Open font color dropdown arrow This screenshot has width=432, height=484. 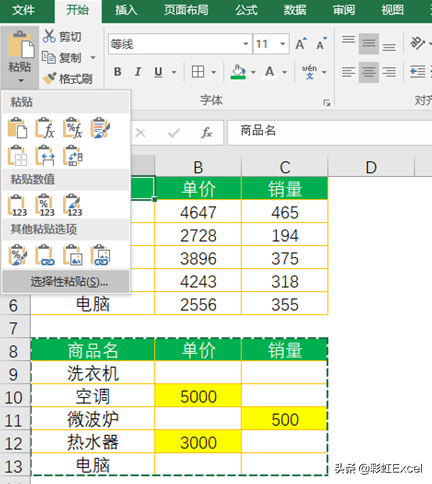point(285,72)
